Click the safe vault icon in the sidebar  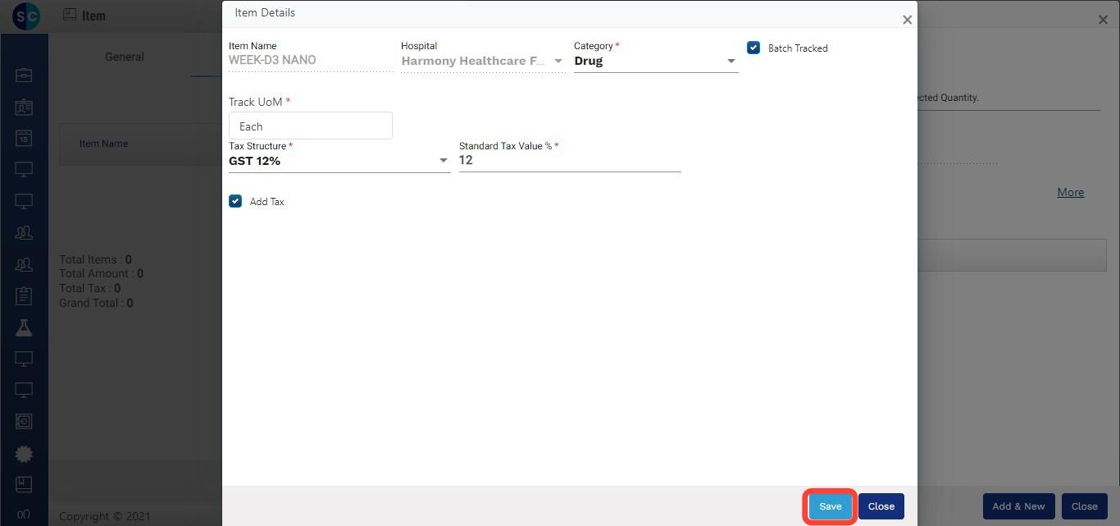[24, 422]
